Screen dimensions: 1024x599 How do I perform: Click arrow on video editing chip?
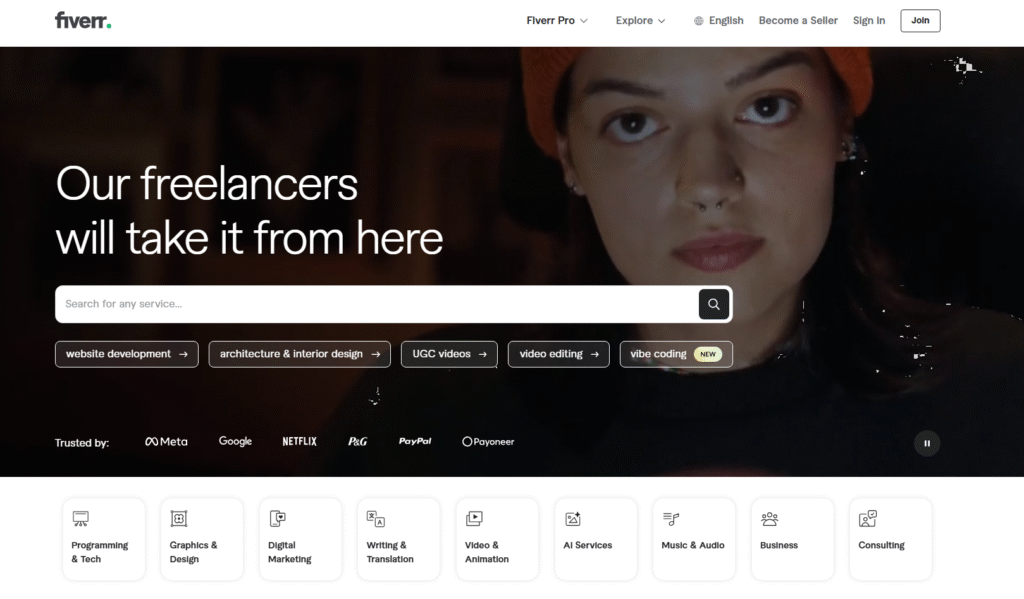594,354
